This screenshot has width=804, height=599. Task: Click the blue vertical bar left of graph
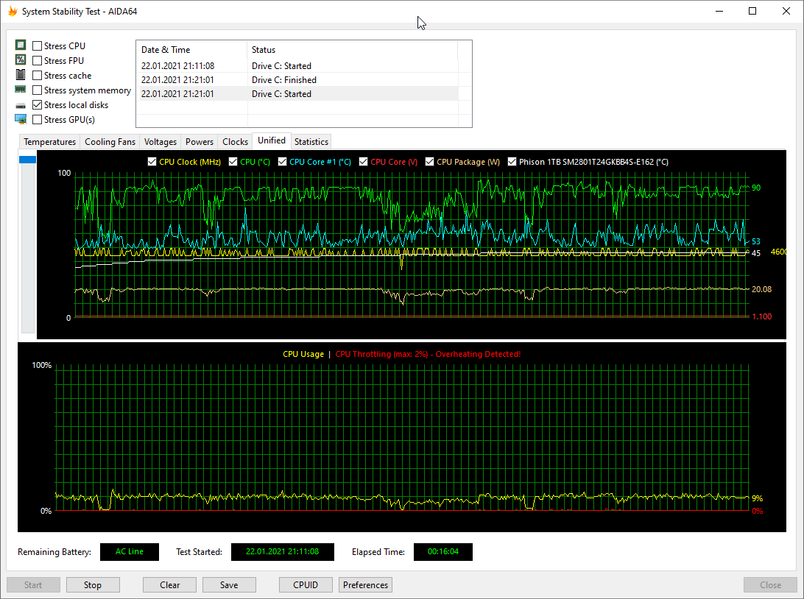coord(27,159)
